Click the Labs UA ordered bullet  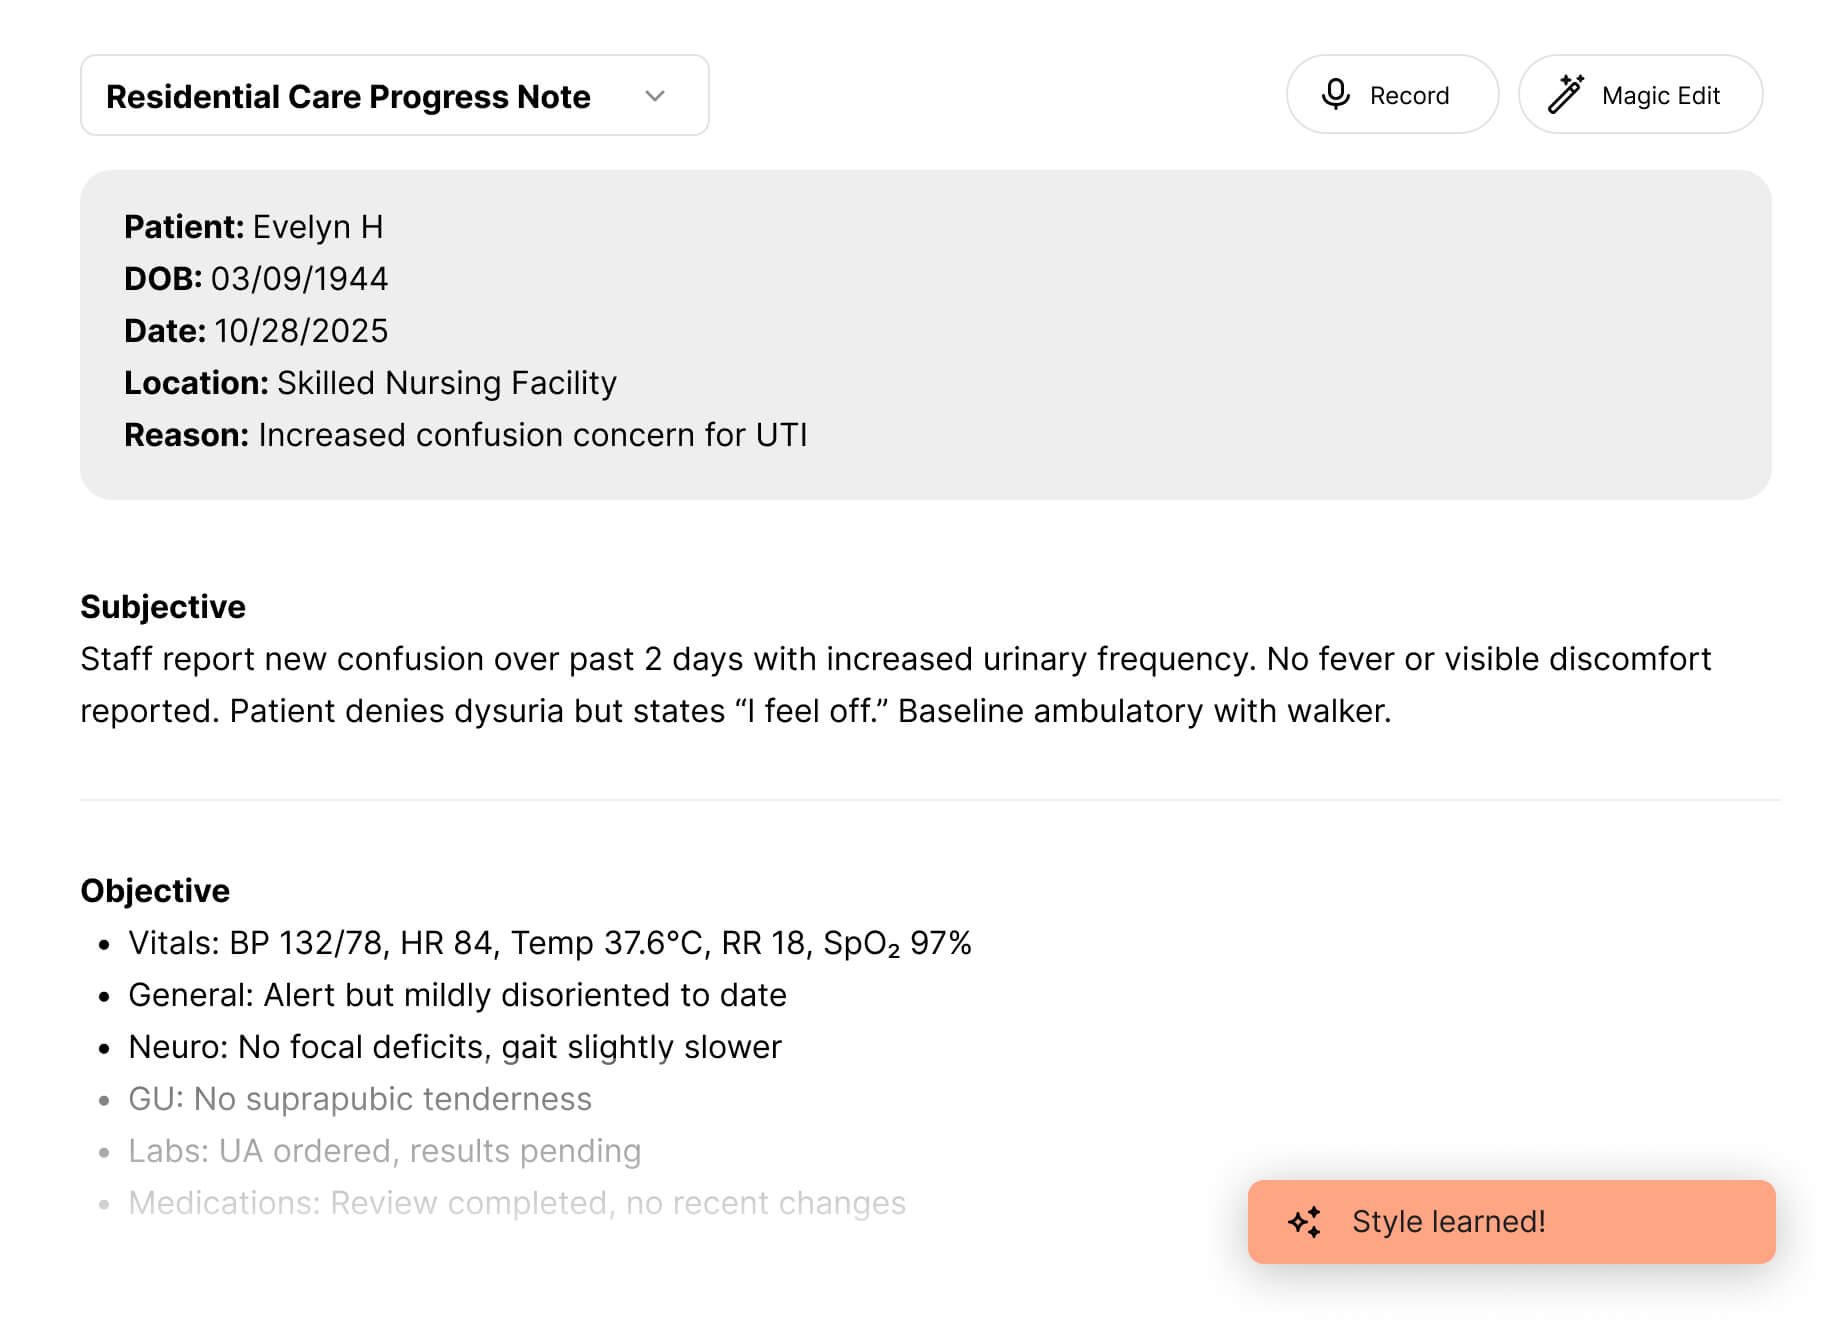click(384, 1151)
